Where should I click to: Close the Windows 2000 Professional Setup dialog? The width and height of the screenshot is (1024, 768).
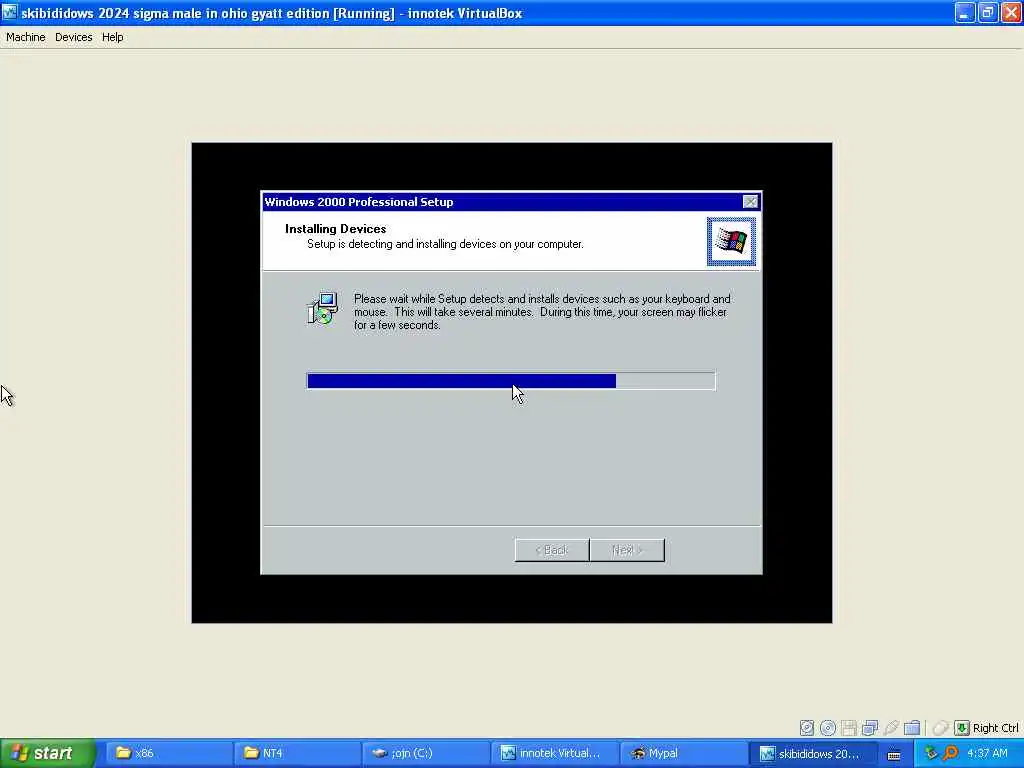click(750, 202)
